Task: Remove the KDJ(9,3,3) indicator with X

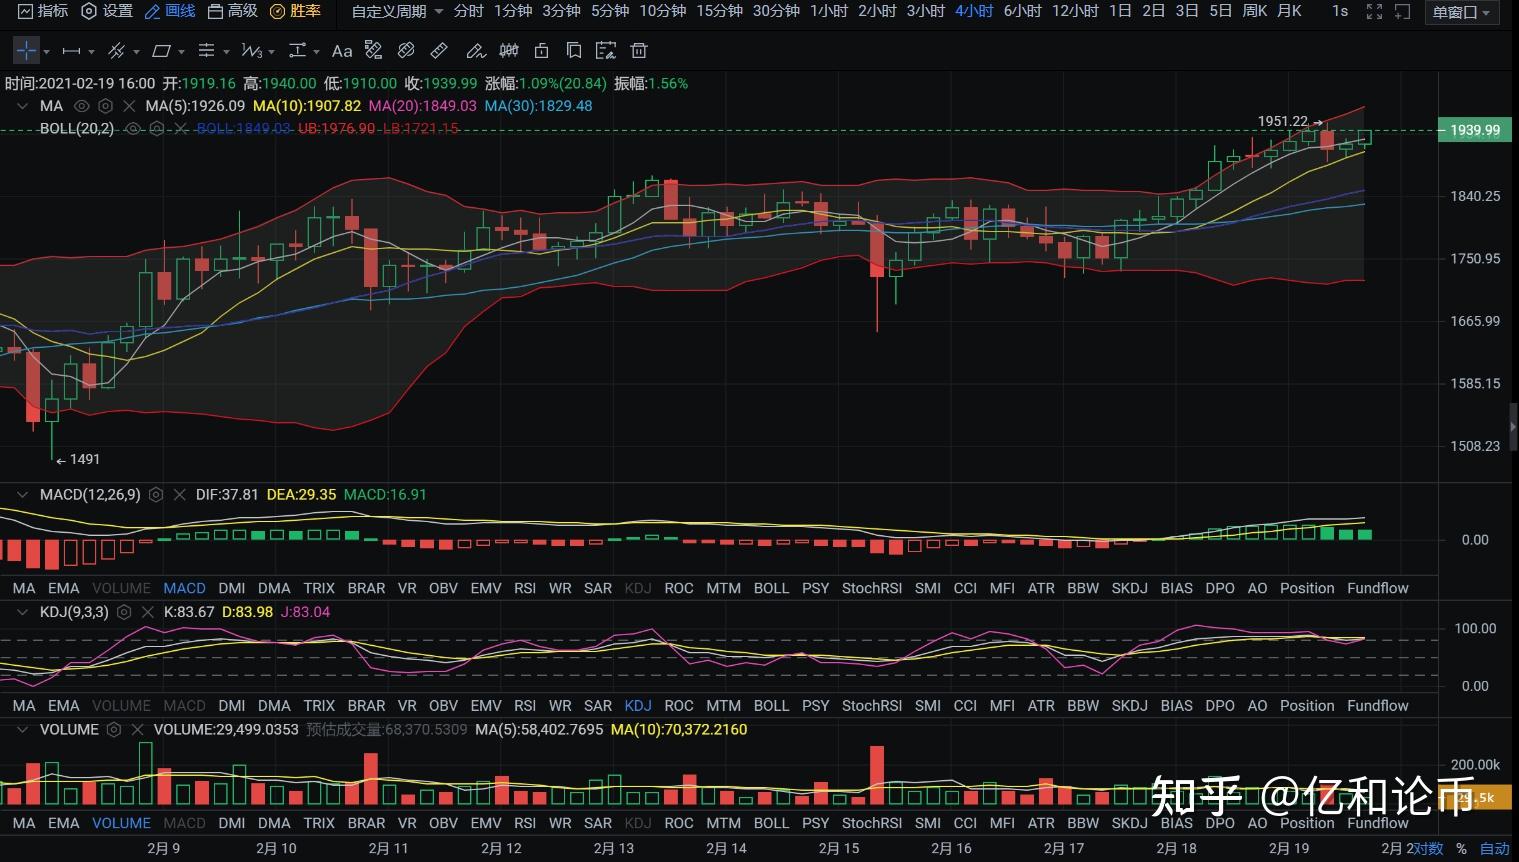Action: pyautogui.click(x=147, y=612)
